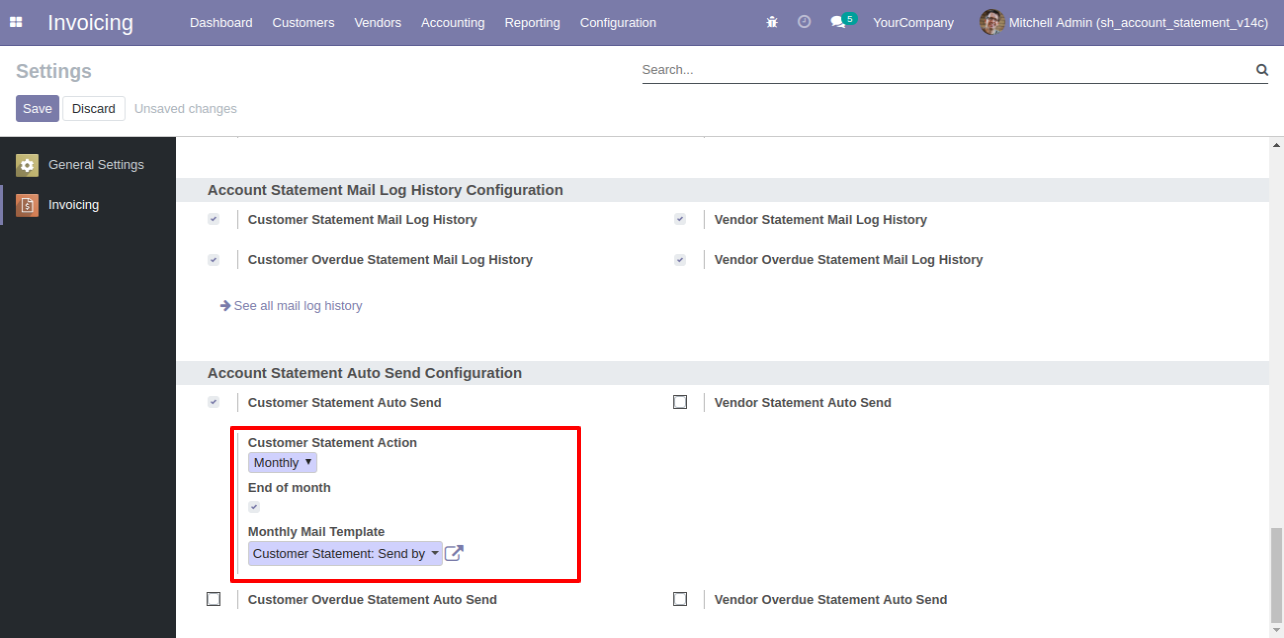Toggle Customer Overdue Statement Mail Log History checkbox
The height and width of the screenshot is (638, 1284).
tap(213, 259)
